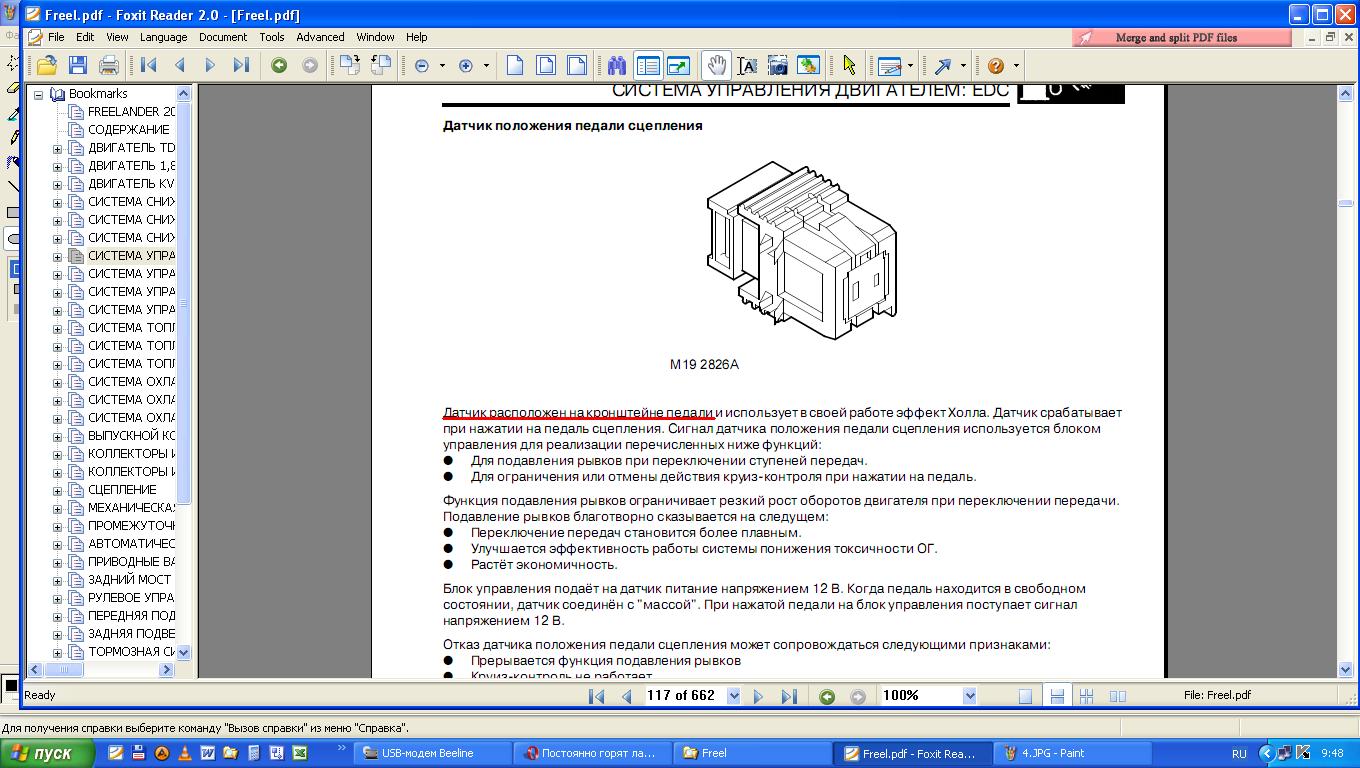Save the document with the floppy disk icon
Image resolution: width=1360 pixels, height=768 pixels.
(78, 66)
